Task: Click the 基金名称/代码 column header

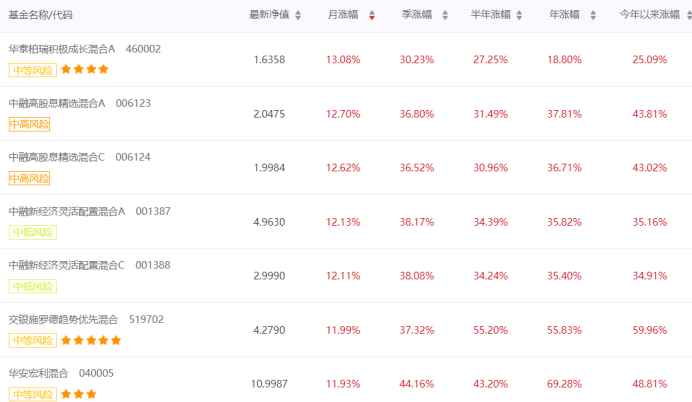Action: [40, 16]
